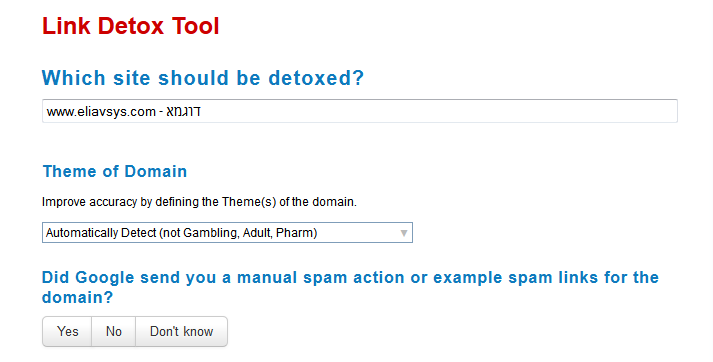
Task: Click the Theme of Domain heading
Action: (x=115, y=171)
